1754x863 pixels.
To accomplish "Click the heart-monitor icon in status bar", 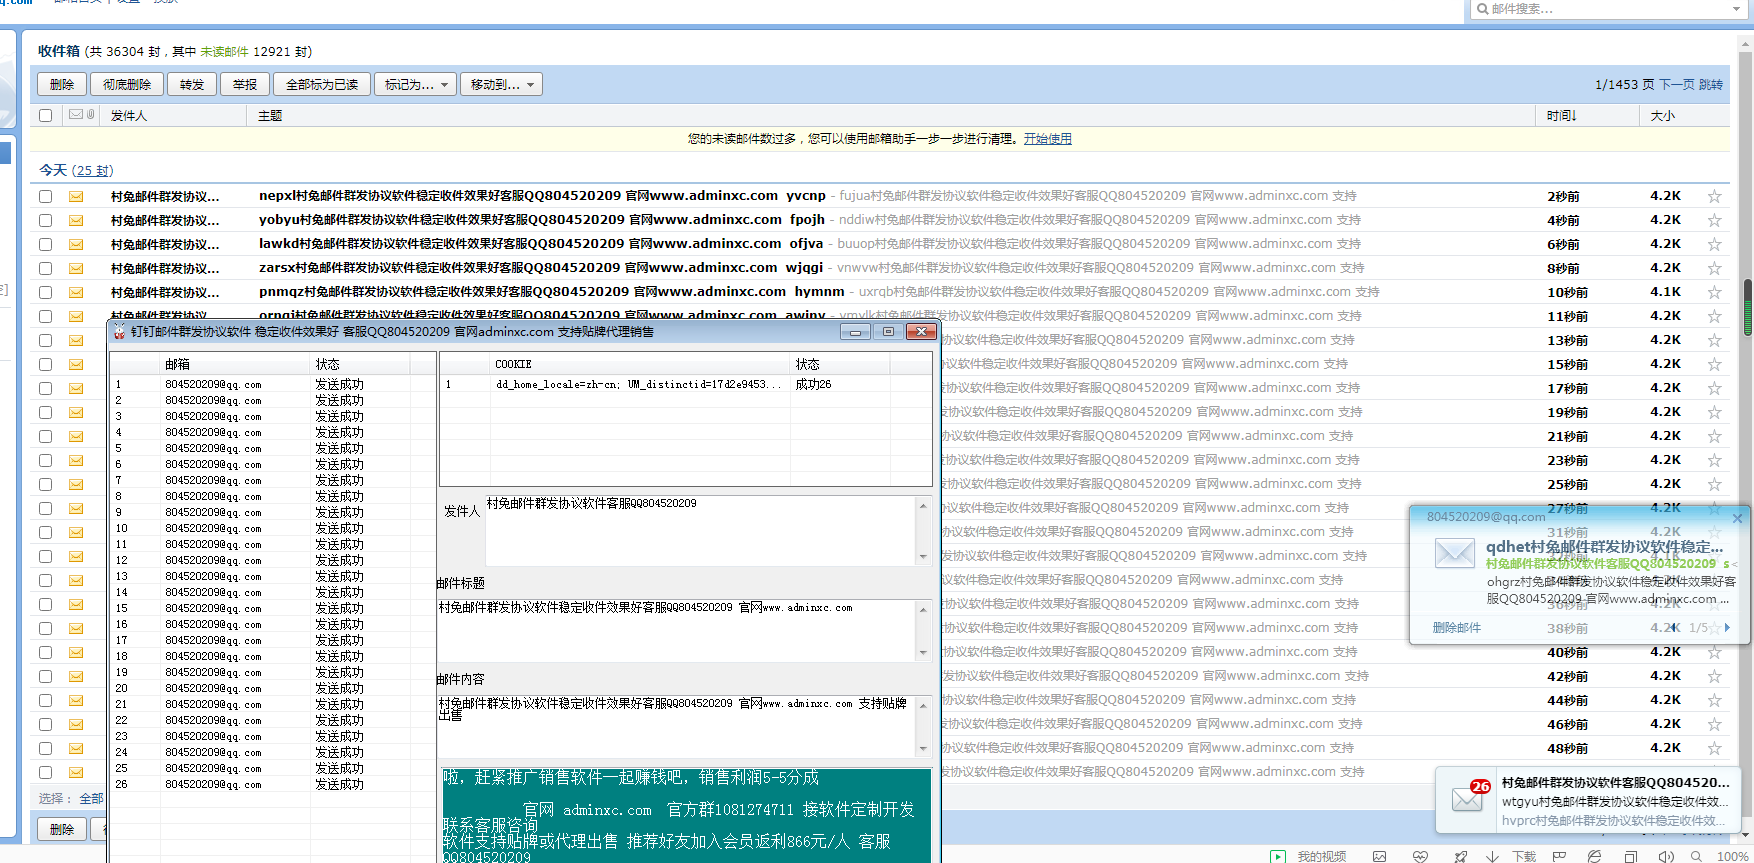I will [1420, 856].
